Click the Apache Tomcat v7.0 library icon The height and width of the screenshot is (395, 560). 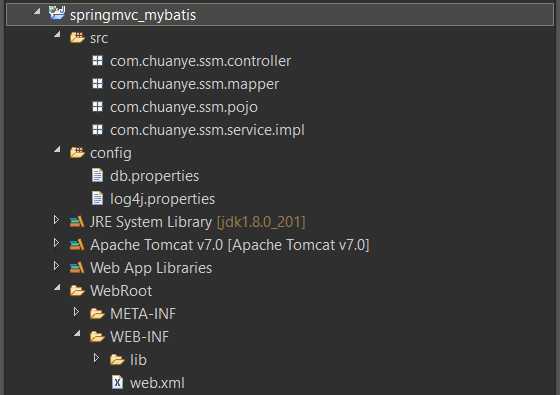[77, 245]
